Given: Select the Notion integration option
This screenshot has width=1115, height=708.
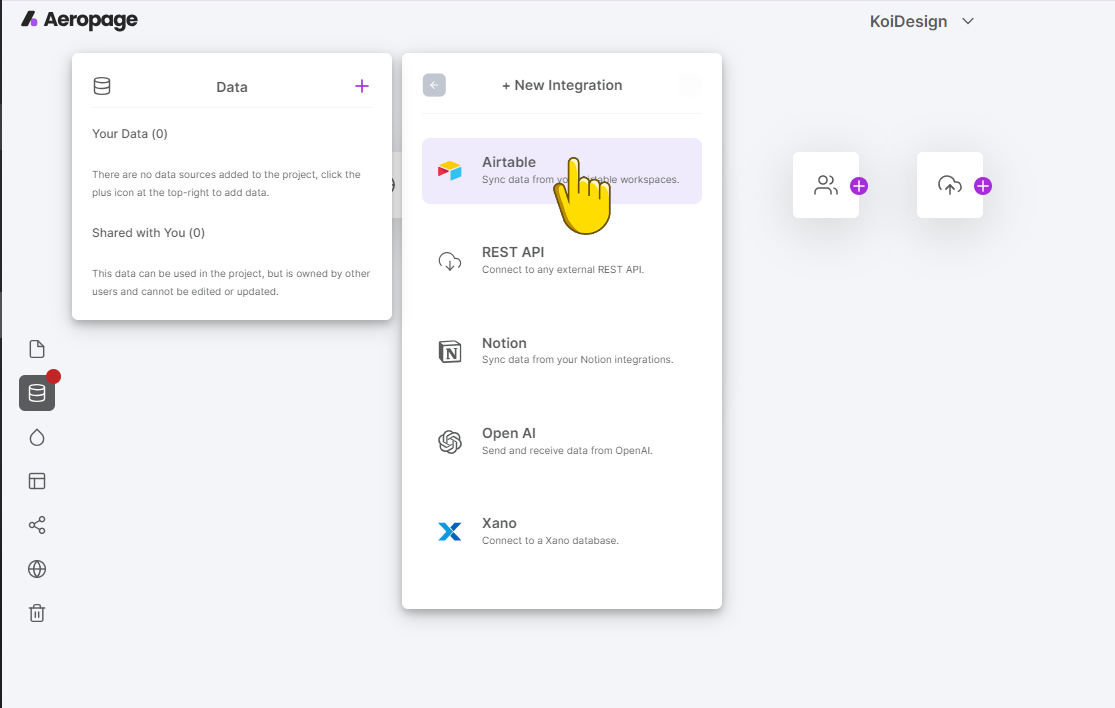Looking at the screenshot, I should pos(562,351).
